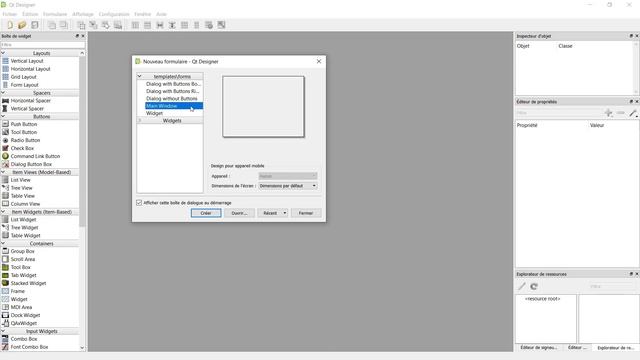Pick the Push Button widget
This screenshot has width=640, height=360.
[24, 124]
